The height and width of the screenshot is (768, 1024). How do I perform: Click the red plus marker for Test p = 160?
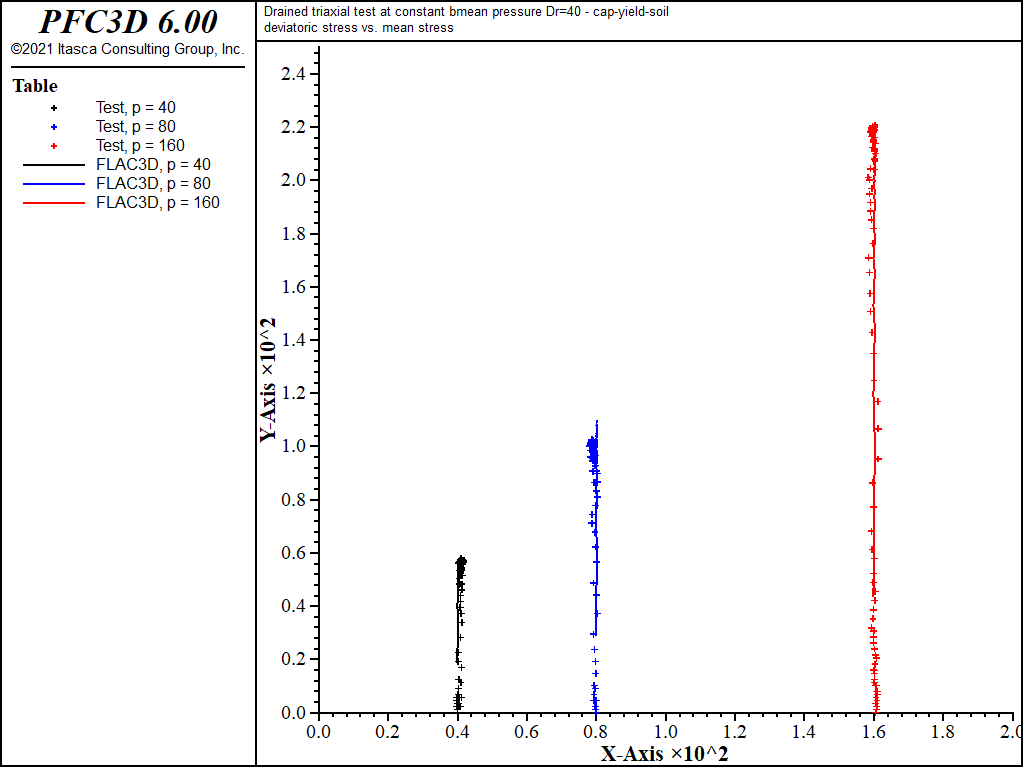(x=54, y=146)
